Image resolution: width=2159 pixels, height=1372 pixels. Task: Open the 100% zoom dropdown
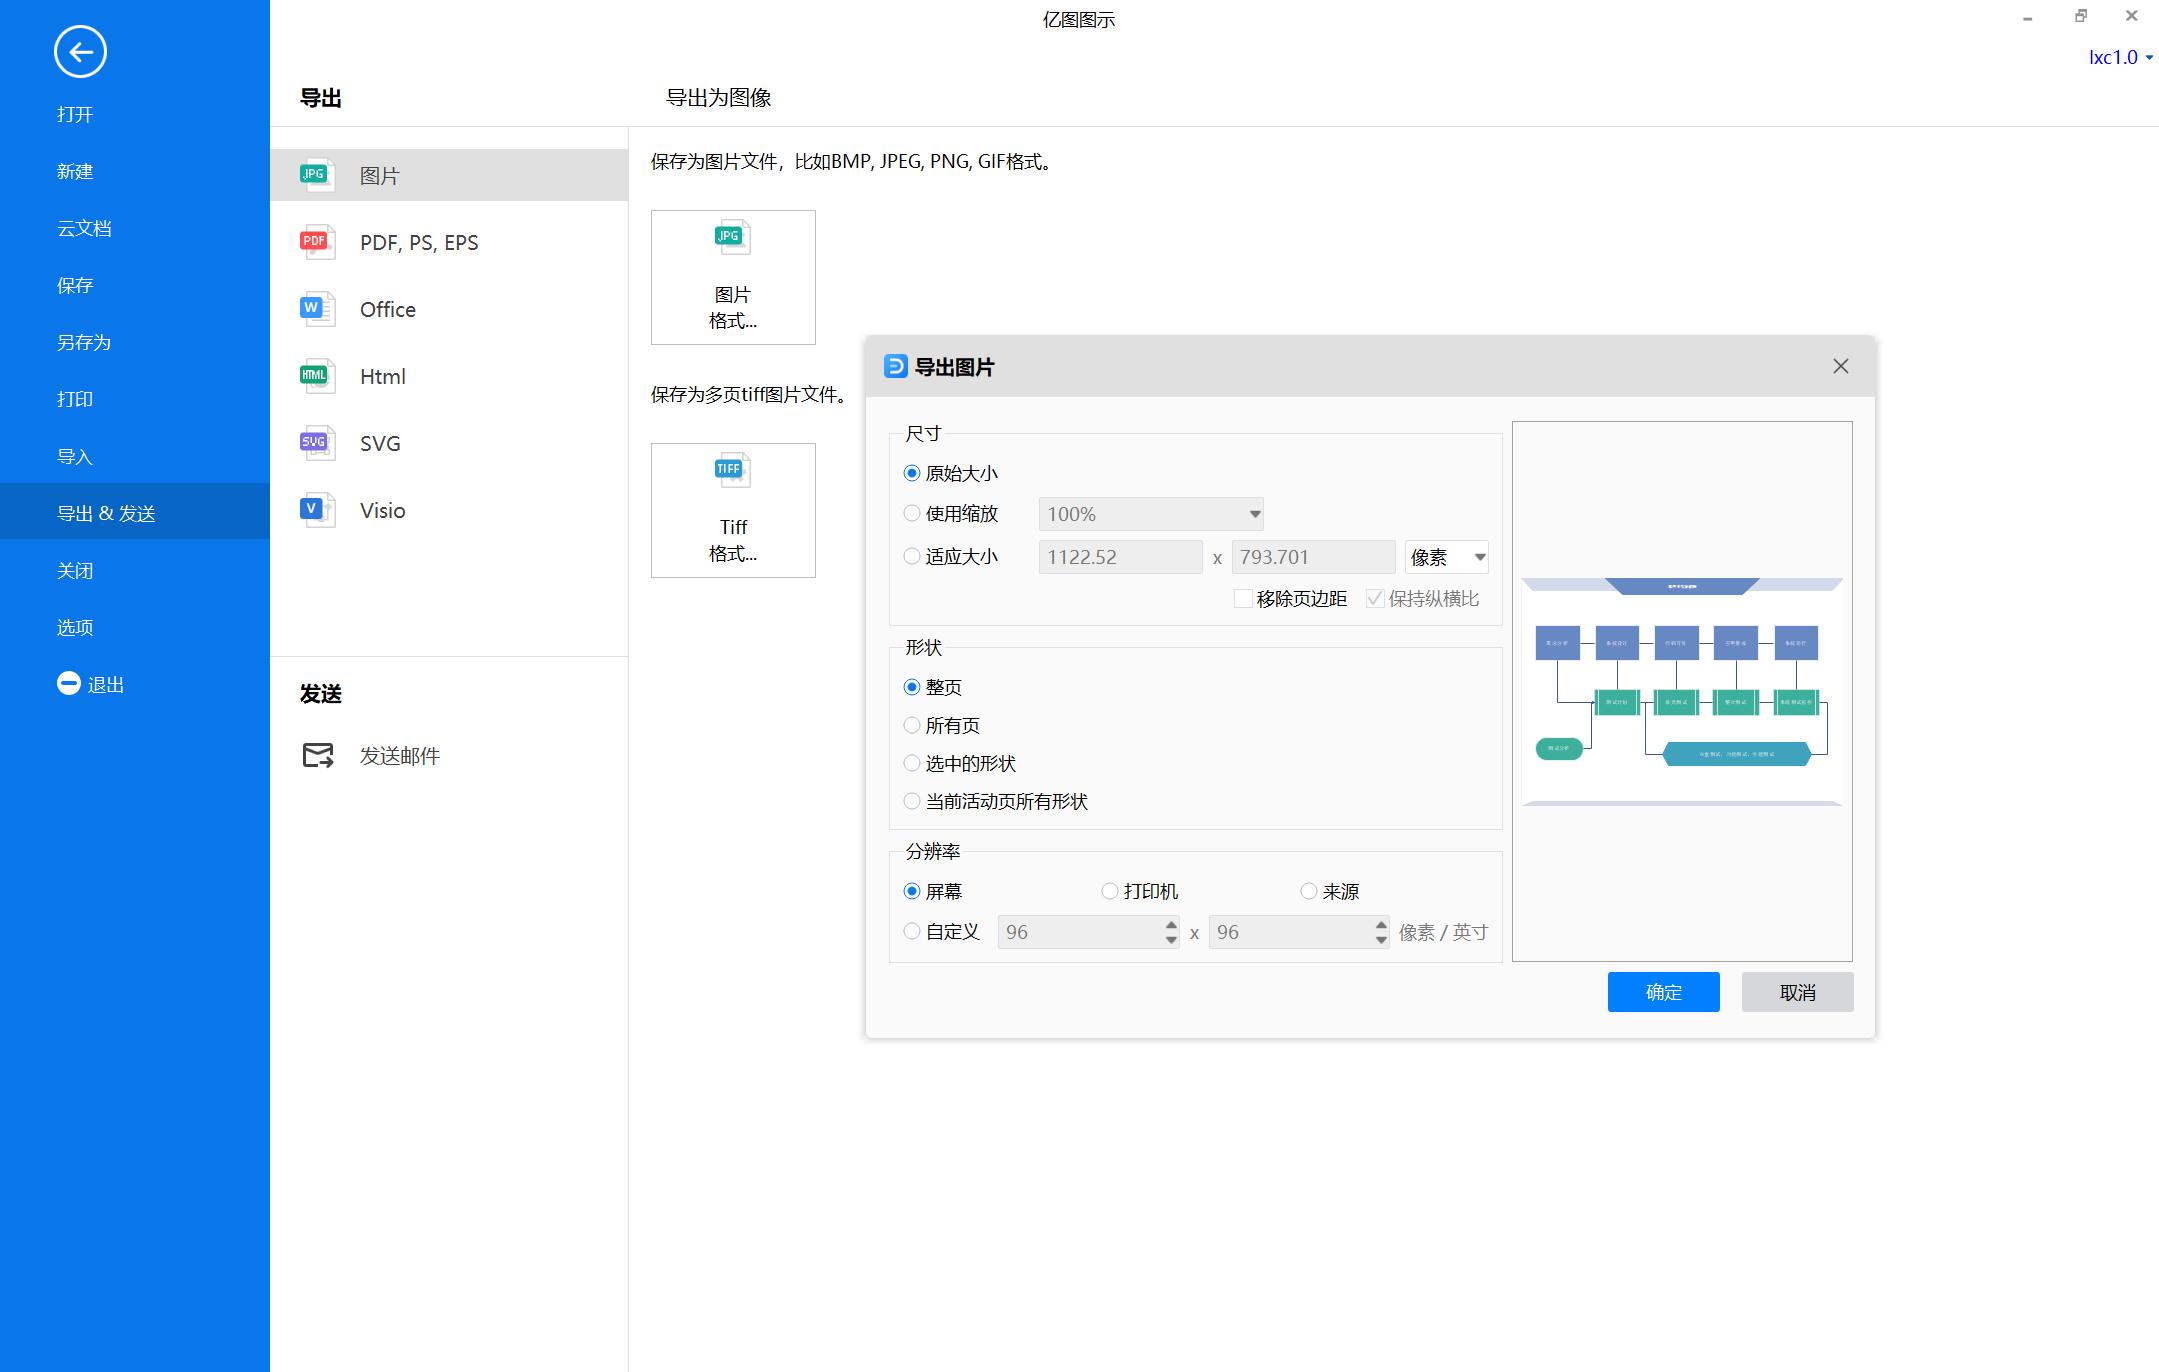pyautogui.click(x=1151, y=514)
